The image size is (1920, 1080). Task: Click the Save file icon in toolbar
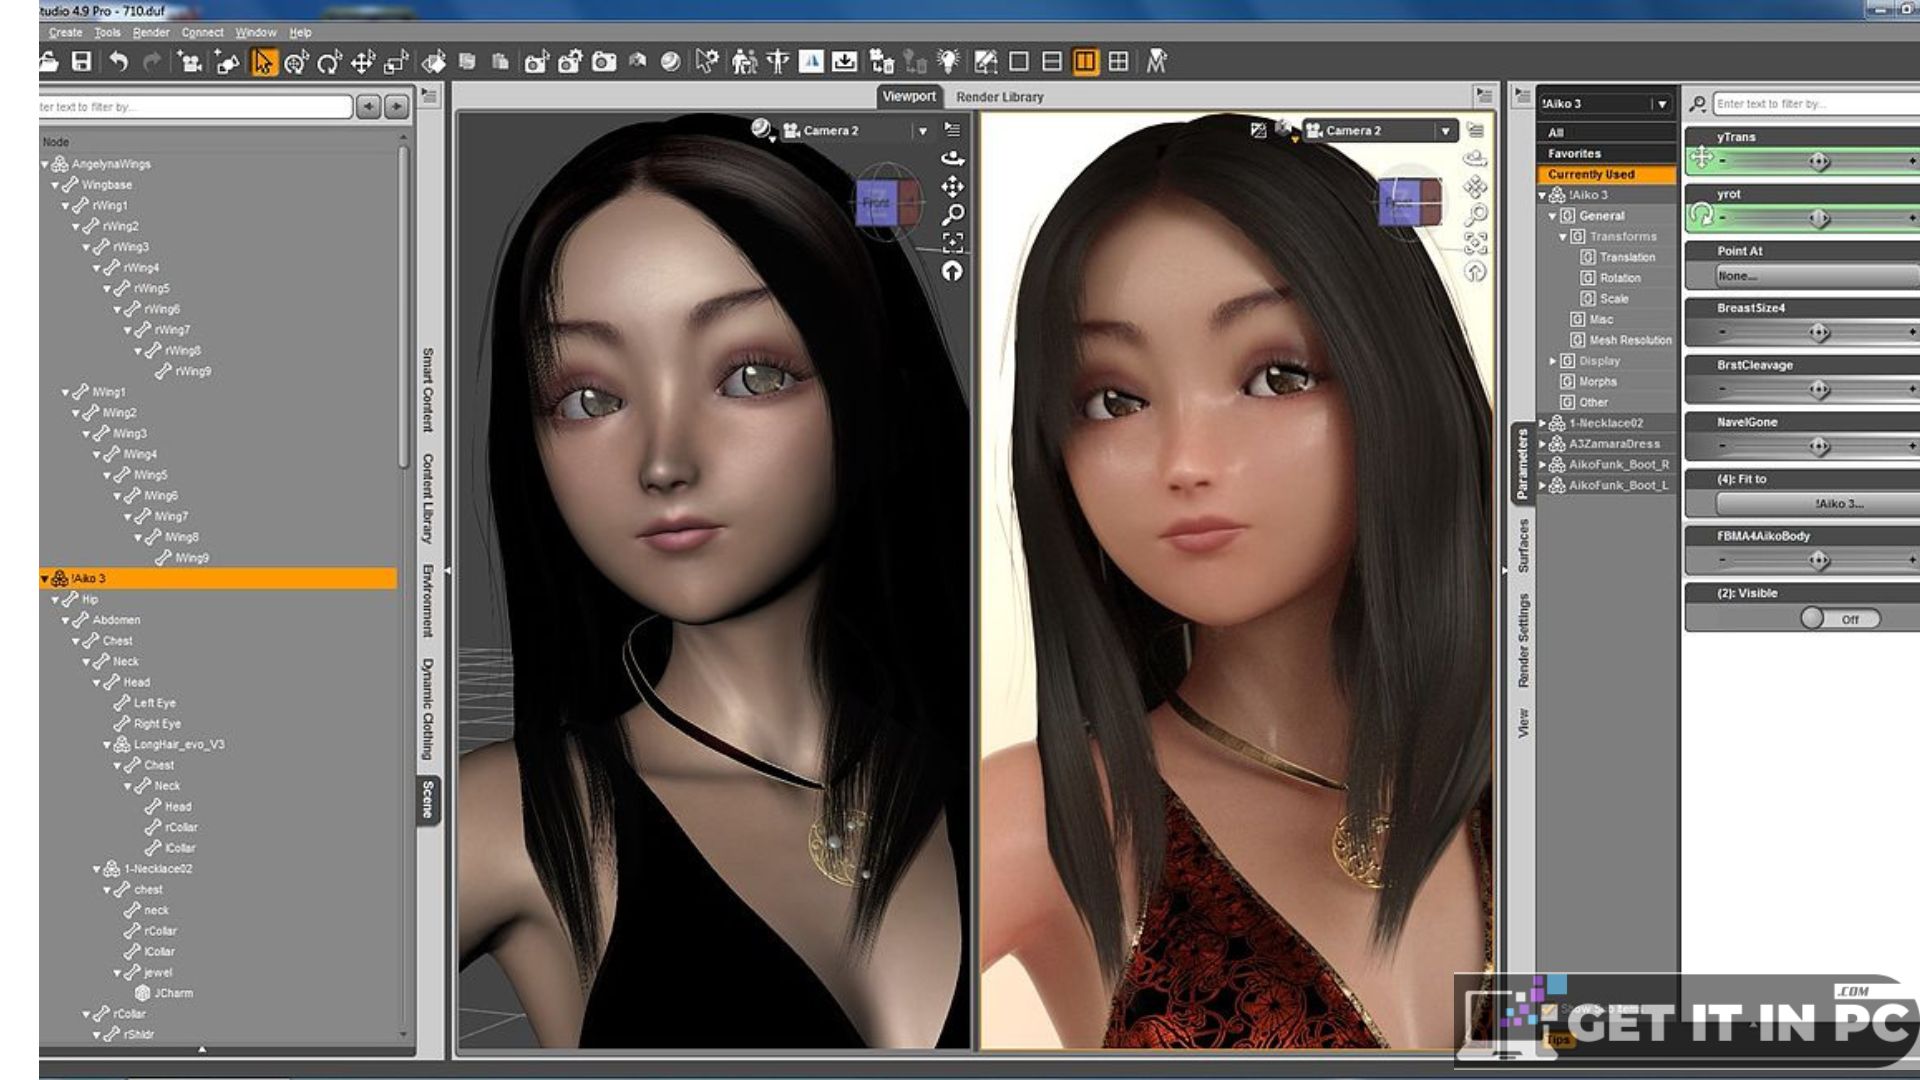(81, 62)
